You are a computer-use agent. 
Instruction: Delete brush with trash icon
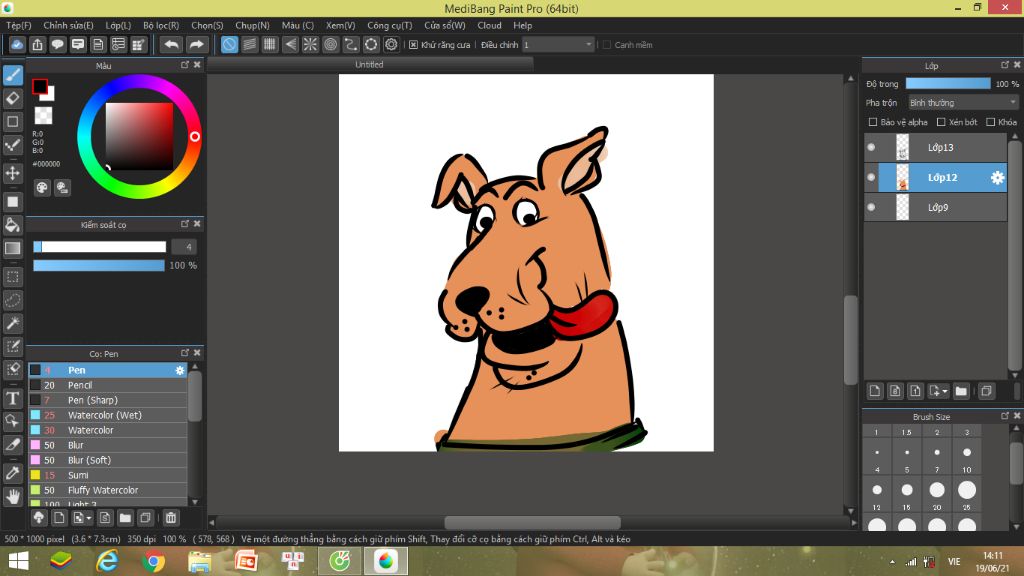[170, 518]
